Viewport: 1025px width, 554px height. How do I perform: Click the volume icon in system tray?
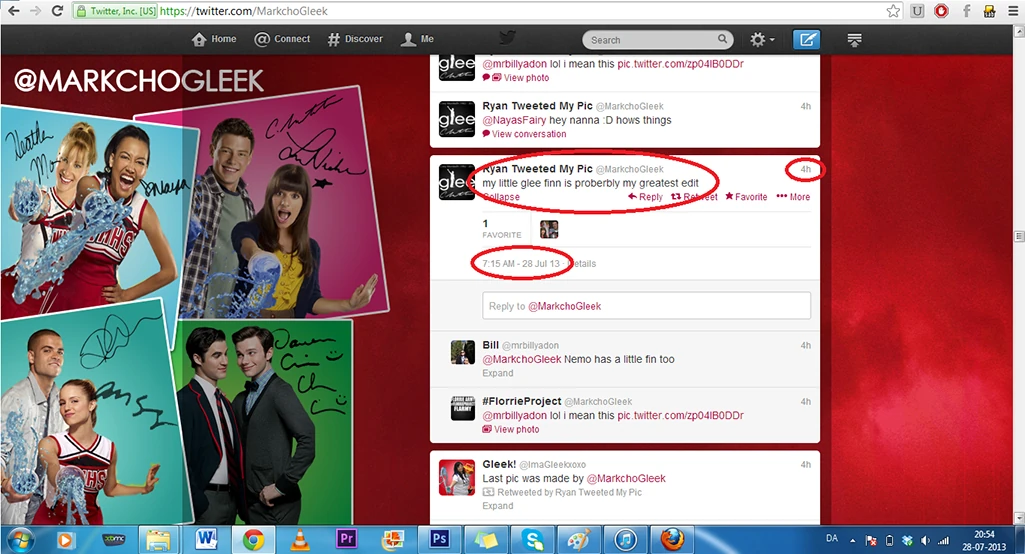[x=925, y=540]
